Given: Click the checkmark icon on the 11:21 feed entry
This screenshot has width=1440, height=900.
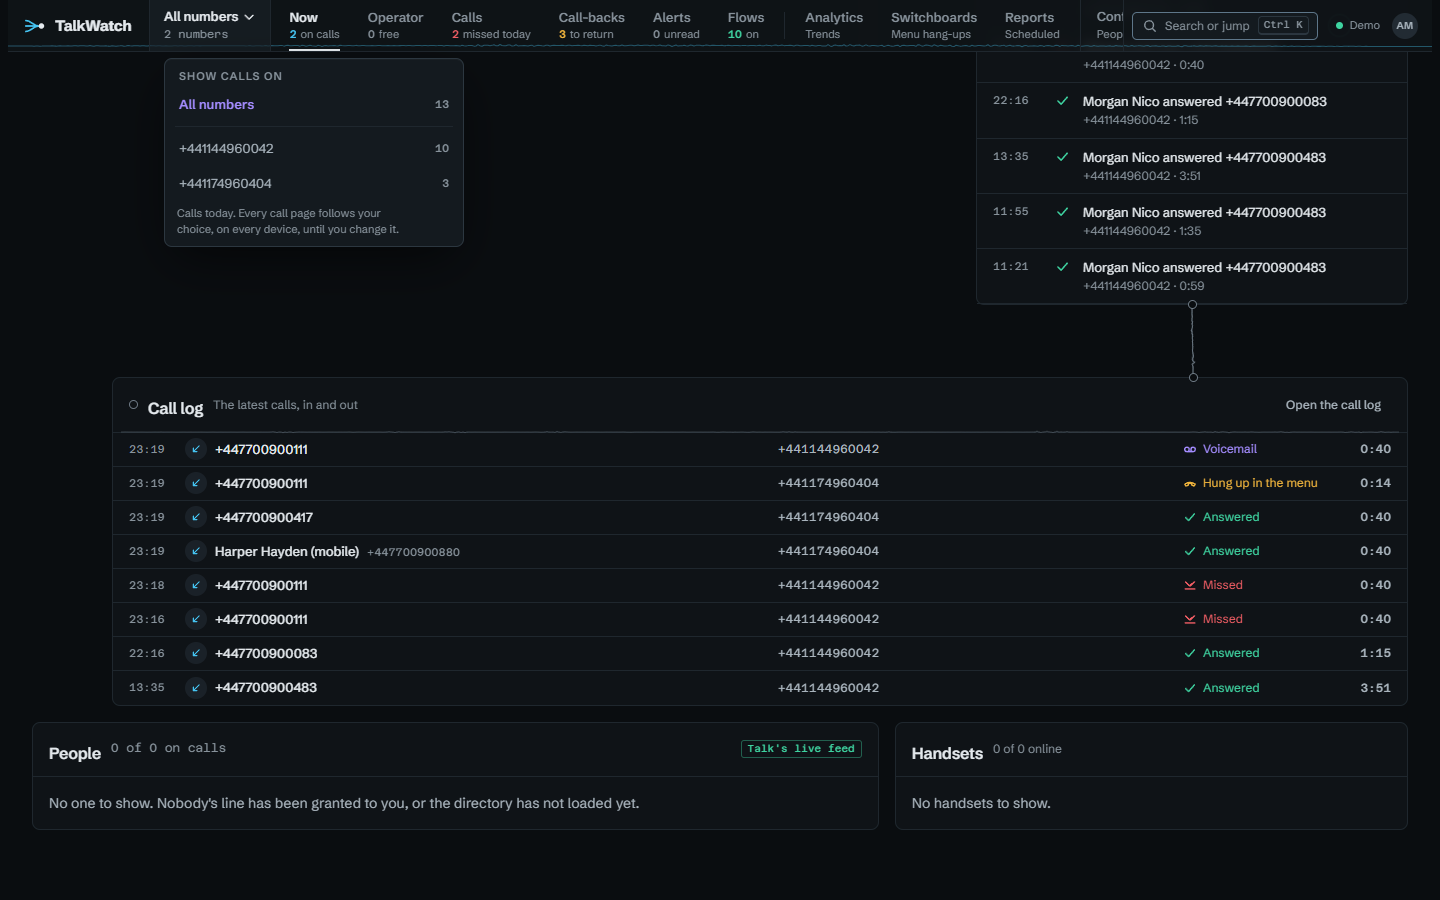Looking at the screenshot, I should point(1062,267).
